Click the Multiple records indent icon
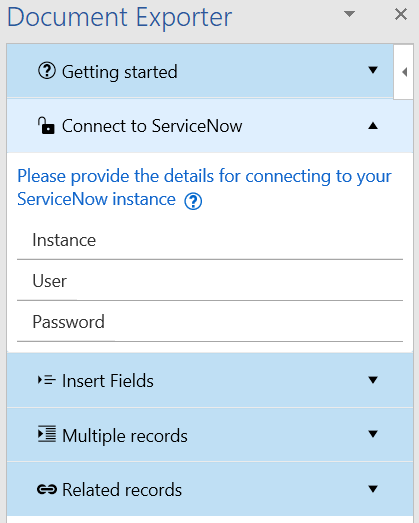Image resolution: width=419 pixels, height=523 pixels. [x=47, y=434]
